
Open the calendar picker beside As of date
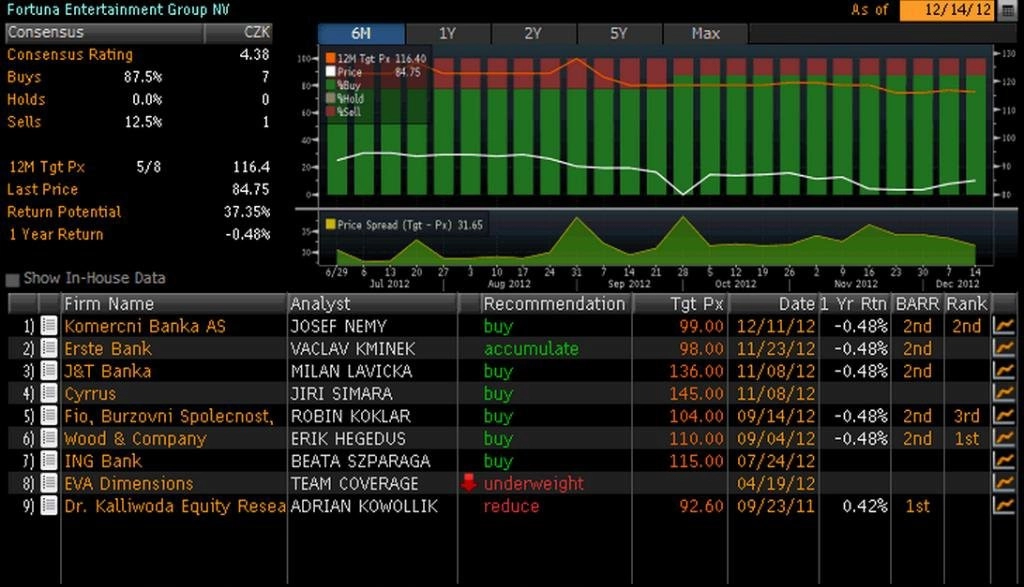click(1008, 10)
